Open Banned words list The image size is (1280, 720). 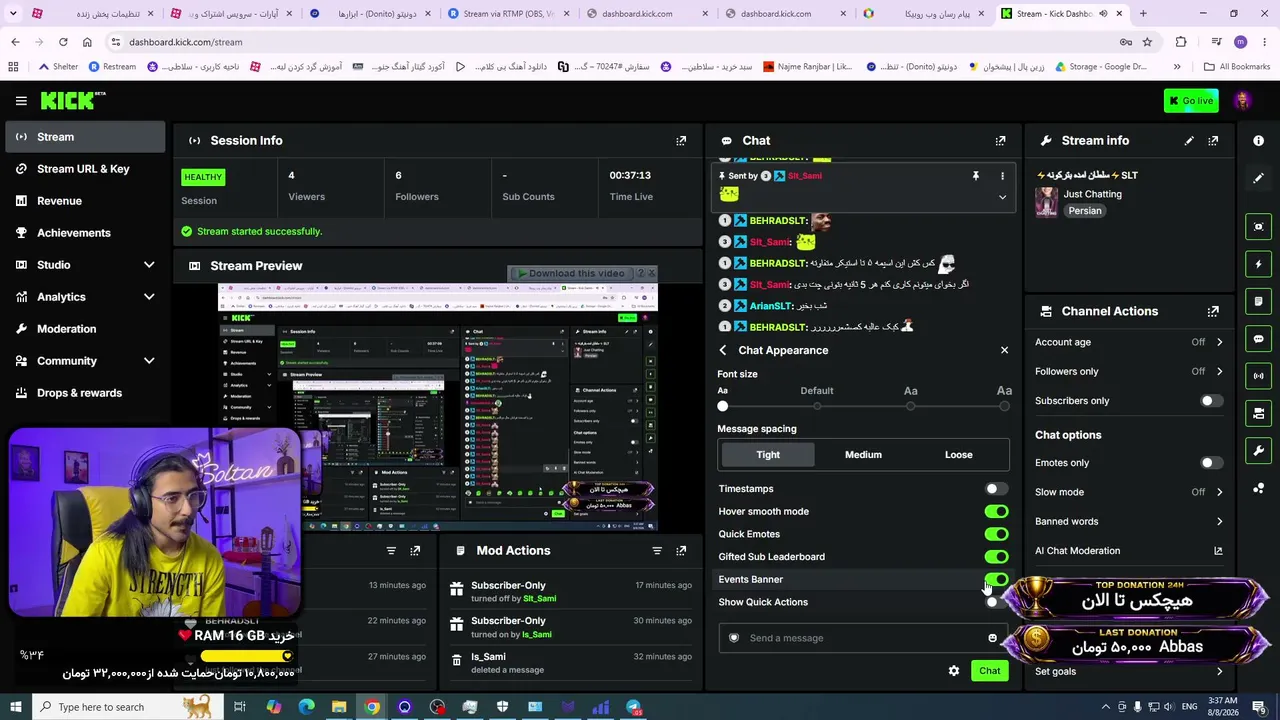click(1129, 522)
